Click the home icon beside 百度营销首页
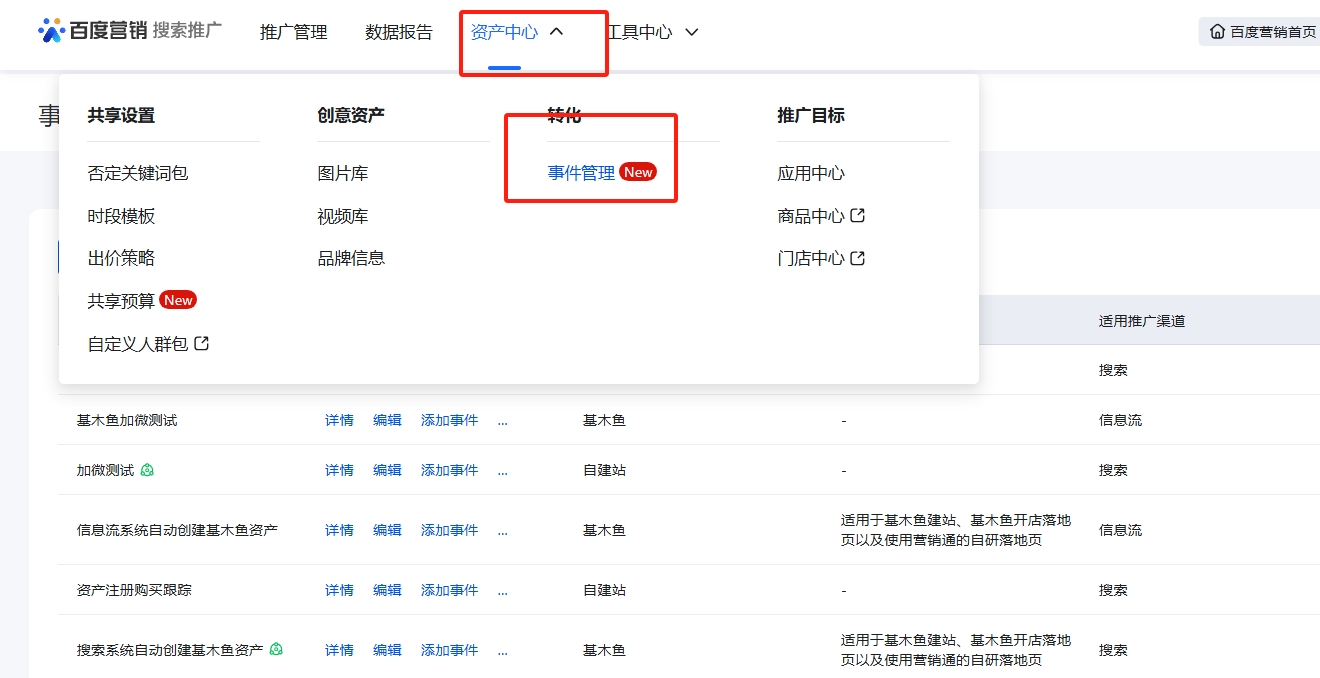The width and height of the screenshot is (1320, 678). coord(1217,31)
